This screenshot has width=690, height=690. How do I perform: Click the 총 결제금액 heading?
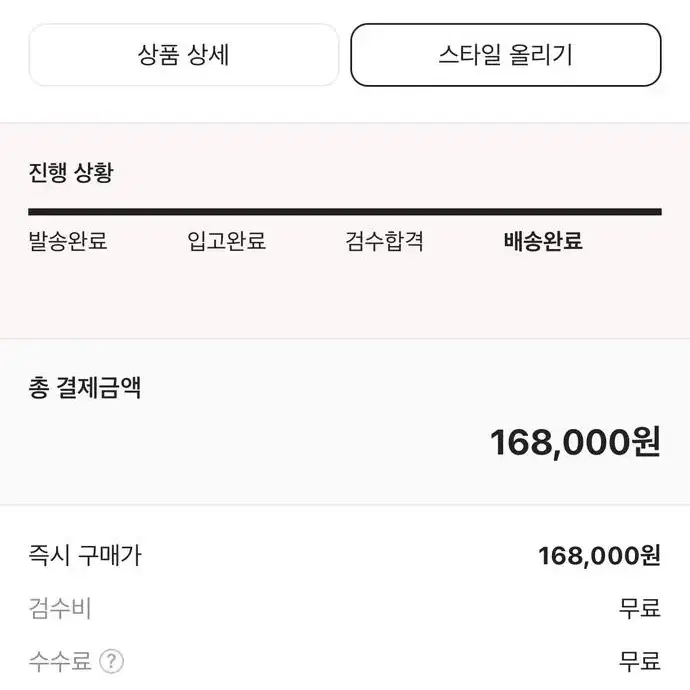(84, 388)
